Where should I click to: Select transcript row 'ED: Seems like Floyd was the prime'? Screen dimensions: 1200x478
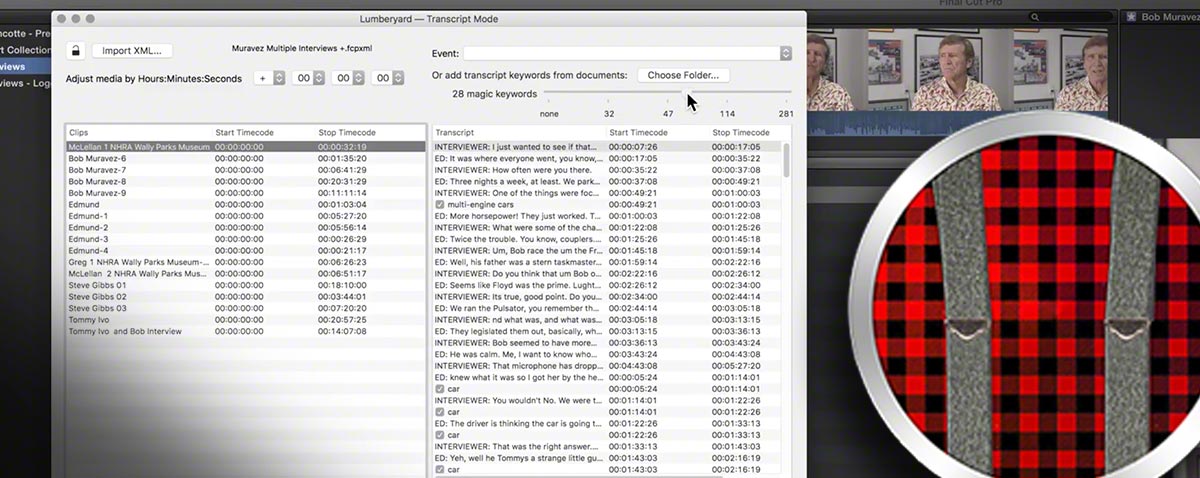point(606,285)
